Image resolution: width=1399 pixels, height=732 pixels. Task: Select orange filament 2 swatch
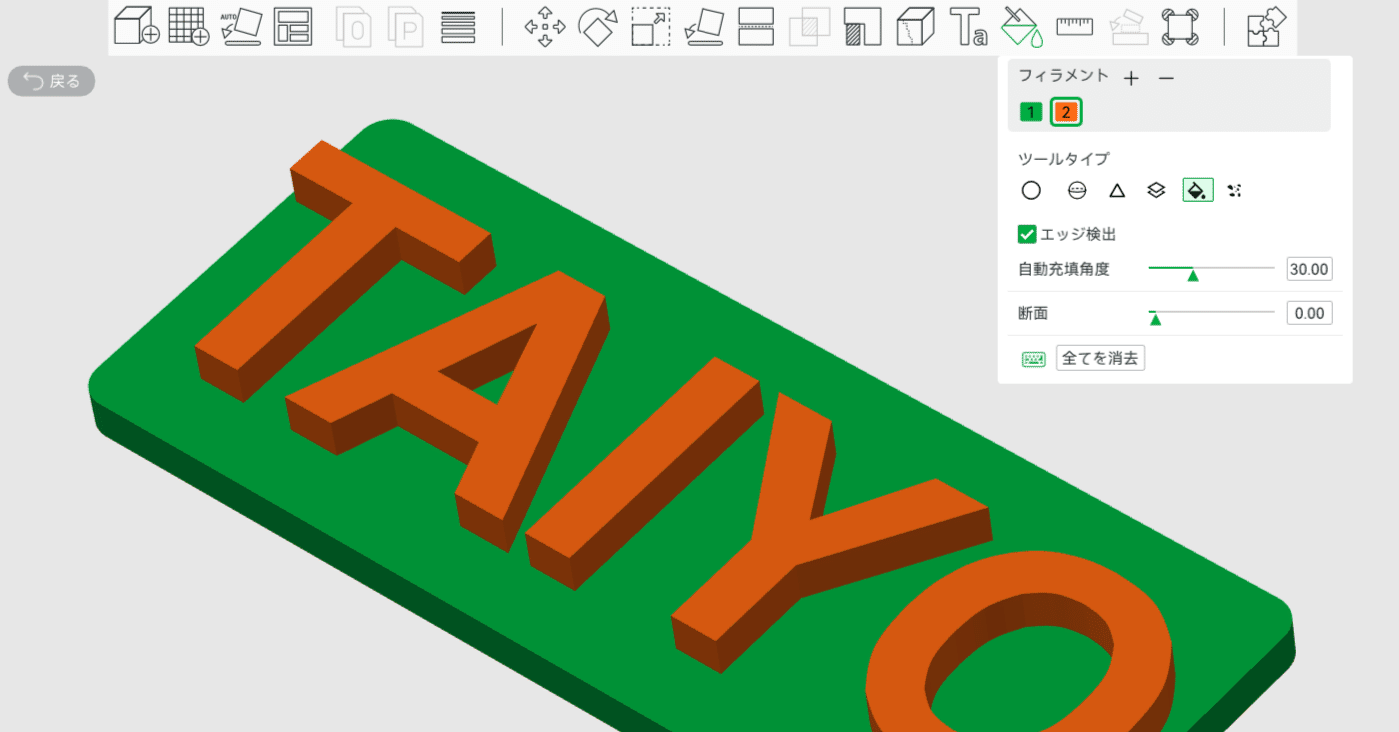(x=1066, y=112)
